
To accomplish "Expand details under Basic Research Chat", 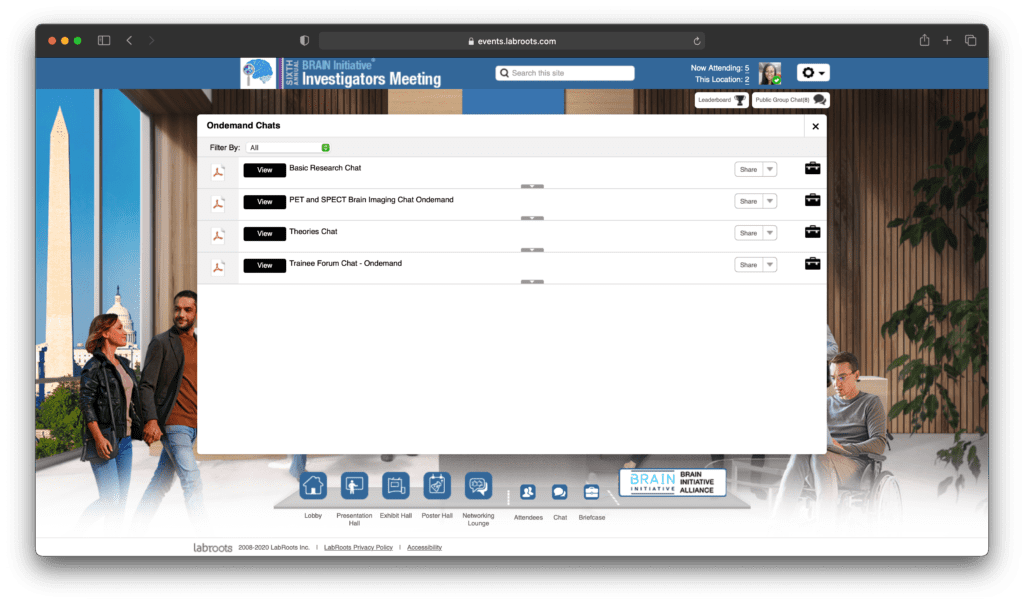I will coord(532,186).
